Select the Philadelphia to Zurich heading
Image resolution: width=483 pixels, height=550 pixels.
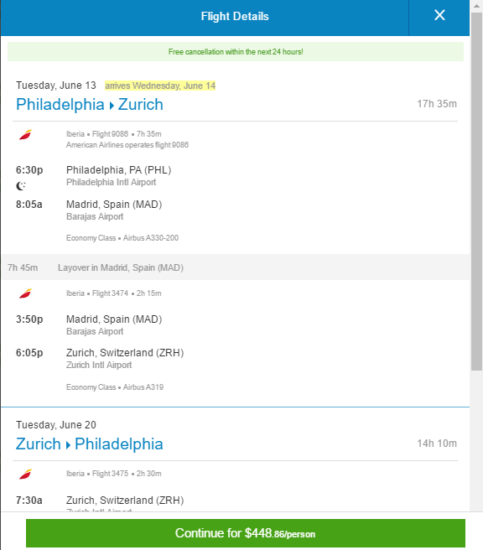coord(89,105)
